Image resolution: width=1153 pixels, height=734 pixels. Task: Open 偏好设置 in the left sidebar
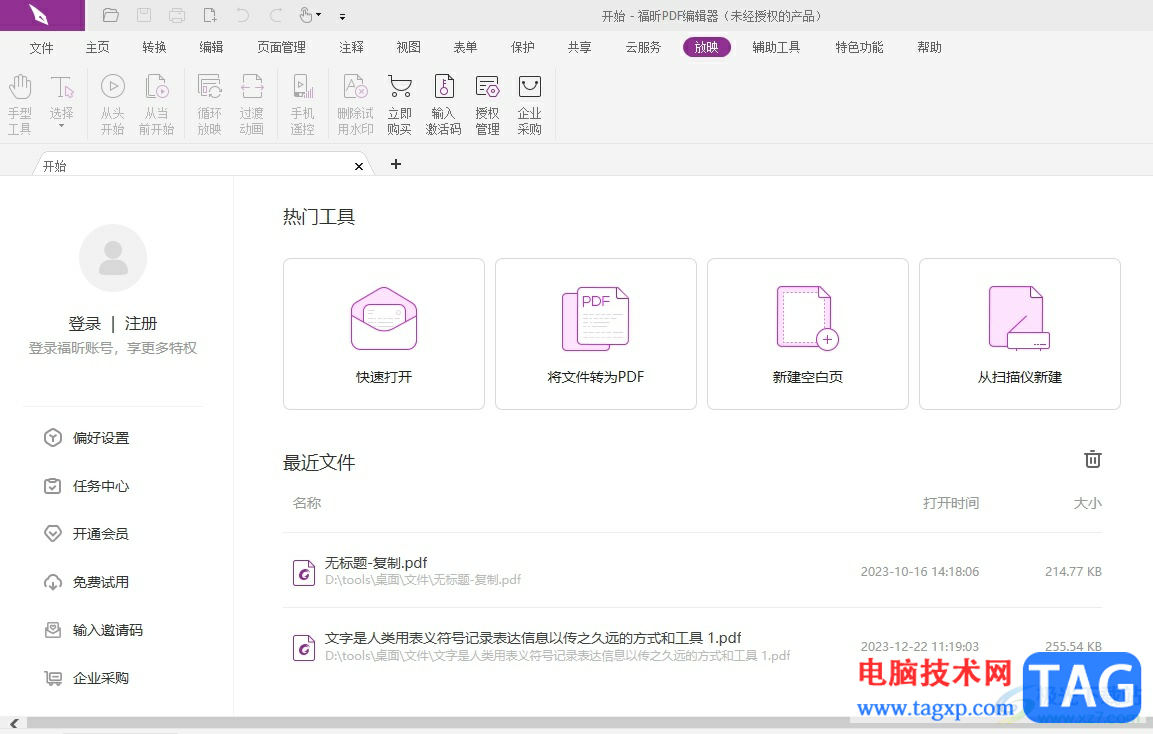[100, 438]
